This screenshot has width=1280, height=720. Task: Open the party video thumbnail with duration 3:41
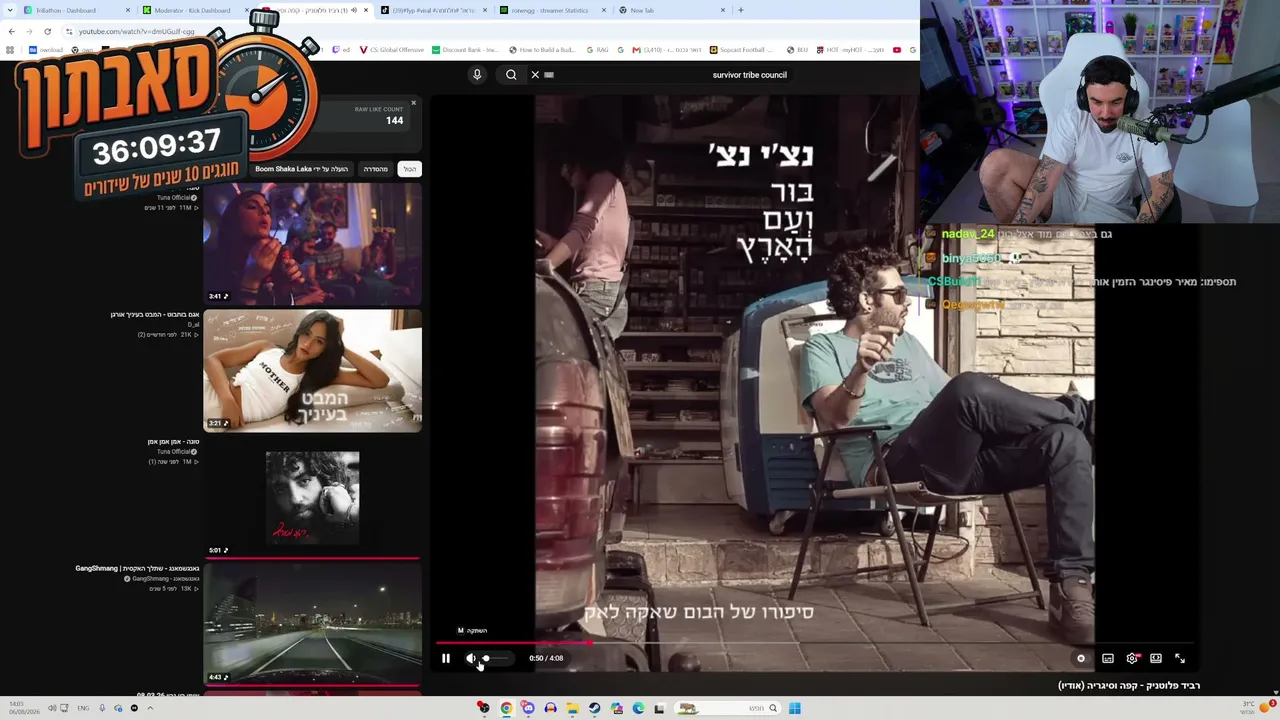point(313,244)
